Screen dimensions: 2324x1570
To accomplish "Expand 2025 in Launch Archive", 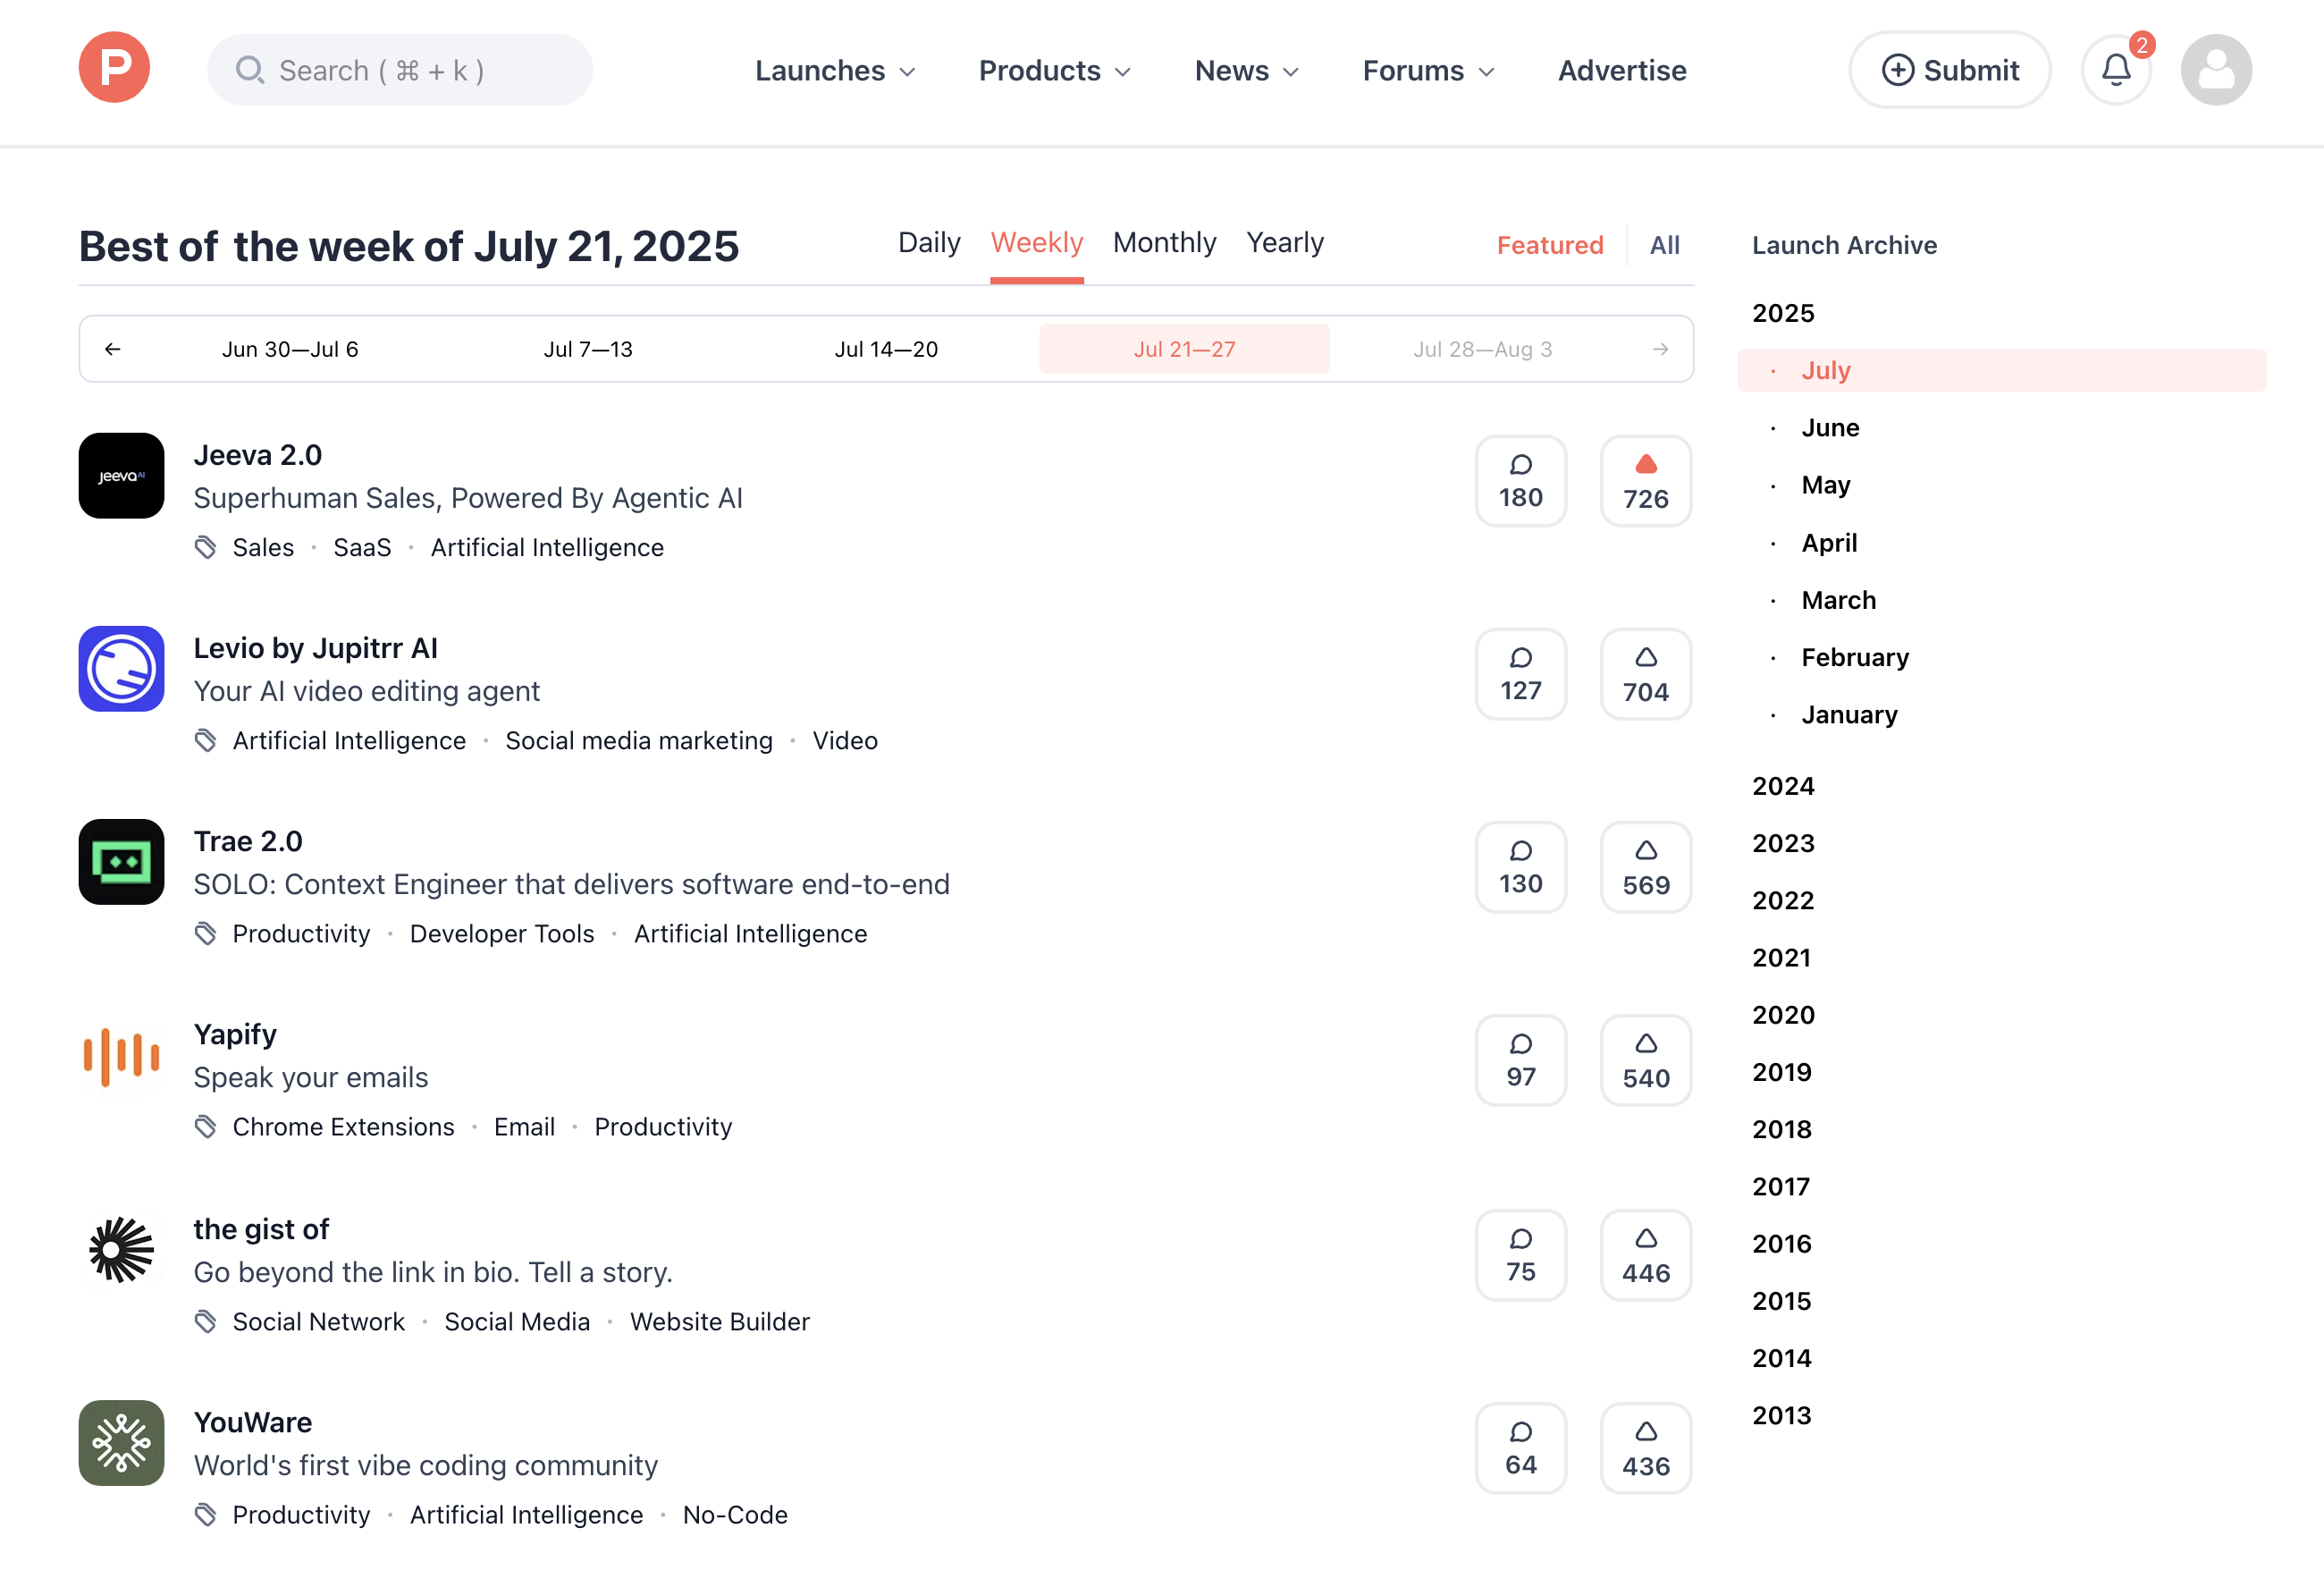I will [1783, 313].
